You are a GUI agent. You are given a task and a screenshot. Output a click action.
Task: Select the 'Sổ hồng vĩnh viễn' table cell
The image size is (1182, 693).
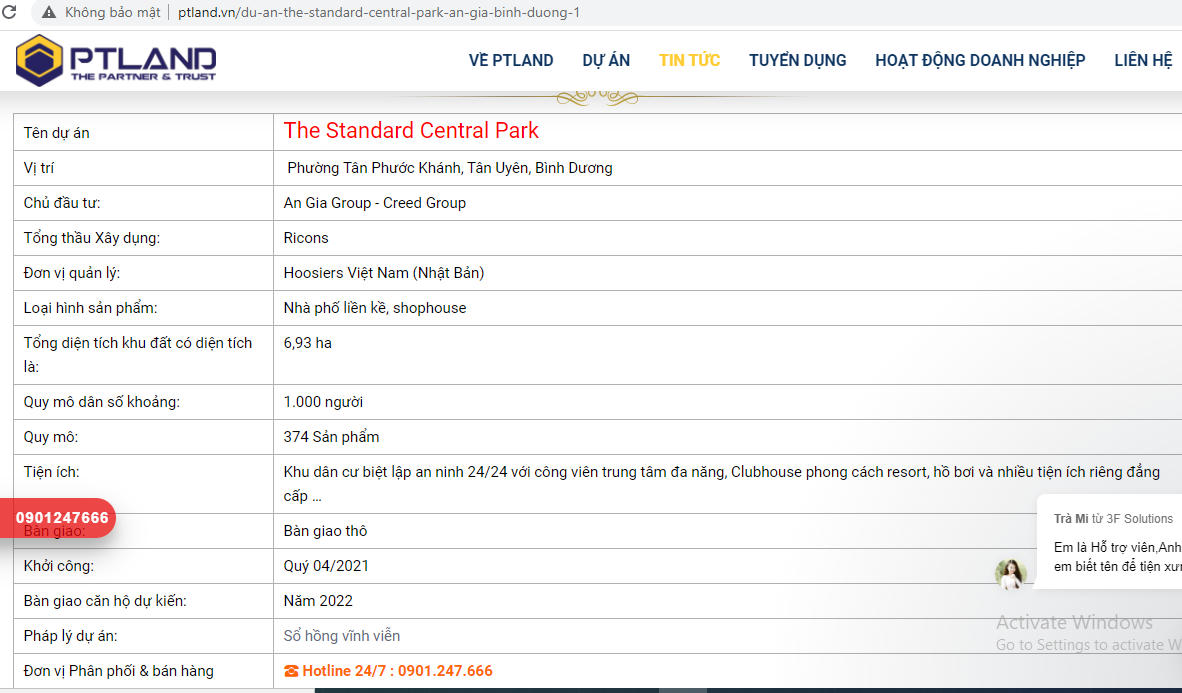tap(340, 635)
